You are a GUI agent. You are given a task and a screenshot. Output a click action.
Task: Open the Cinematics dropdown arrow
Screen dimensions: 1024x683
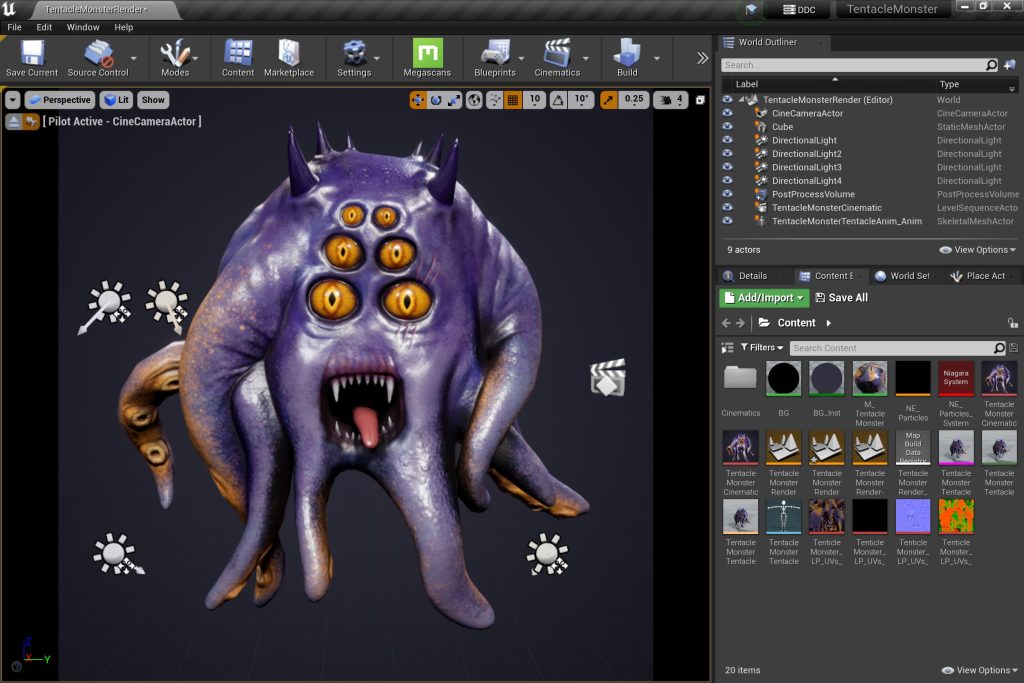coord(586,58)
